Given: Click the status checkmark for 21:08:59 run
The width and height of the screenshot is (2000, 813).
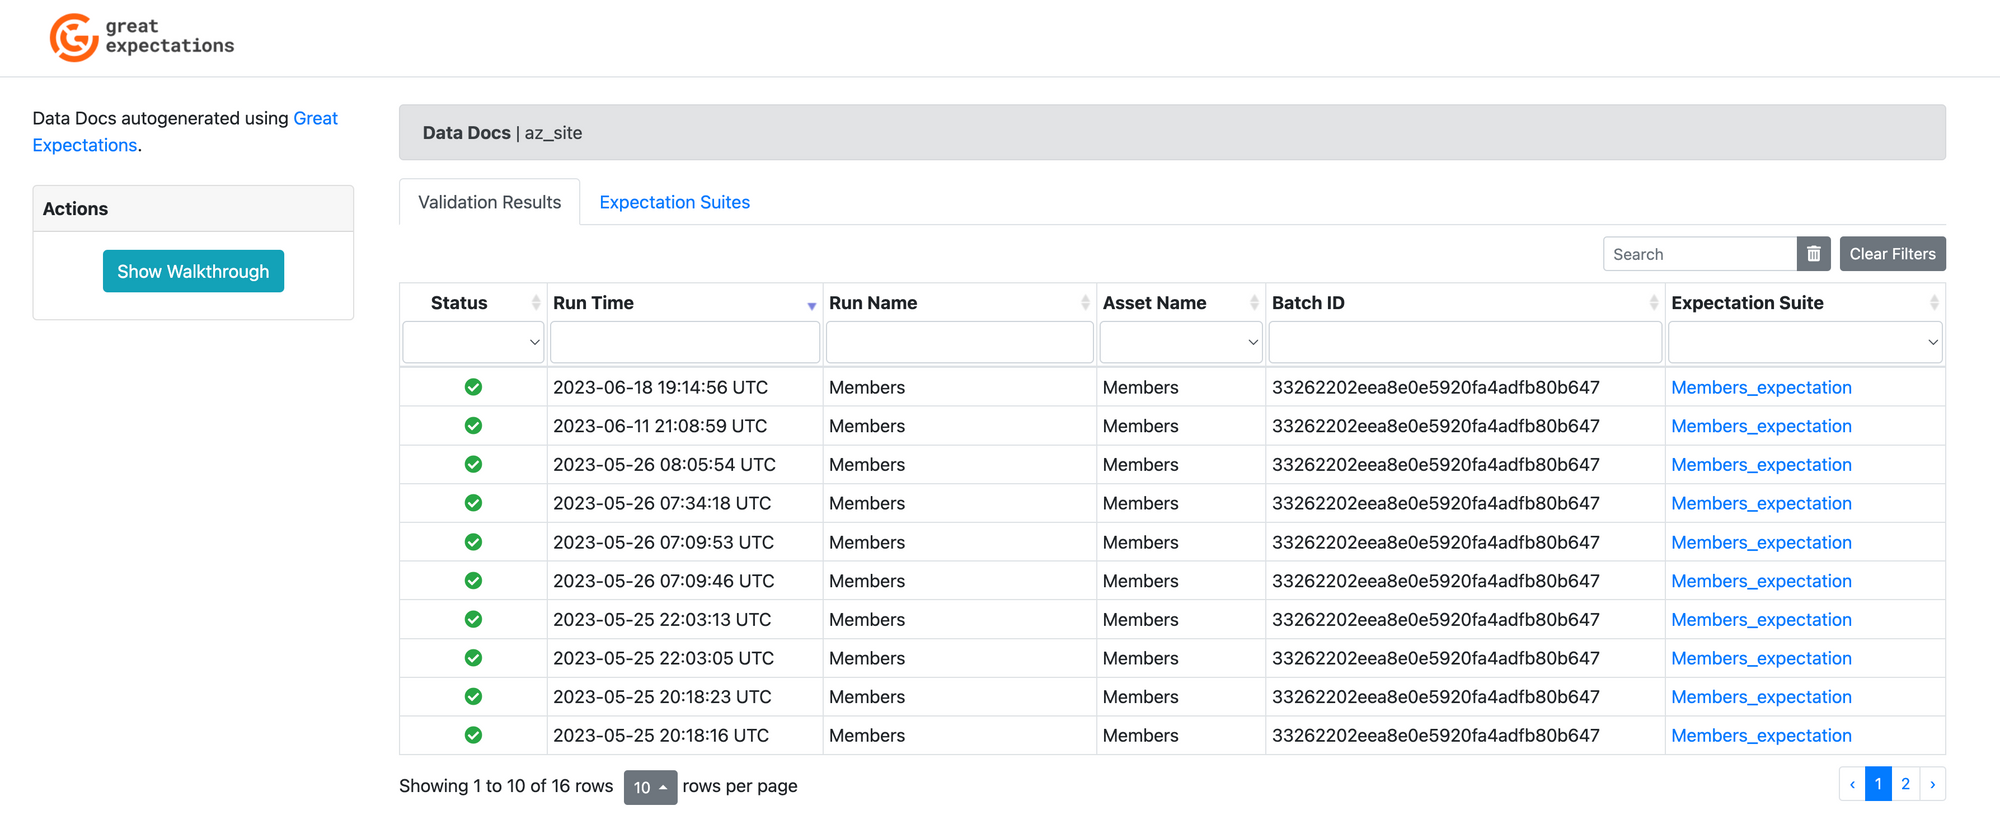Looking at the screenshot, I should click(x=473, y=426).
